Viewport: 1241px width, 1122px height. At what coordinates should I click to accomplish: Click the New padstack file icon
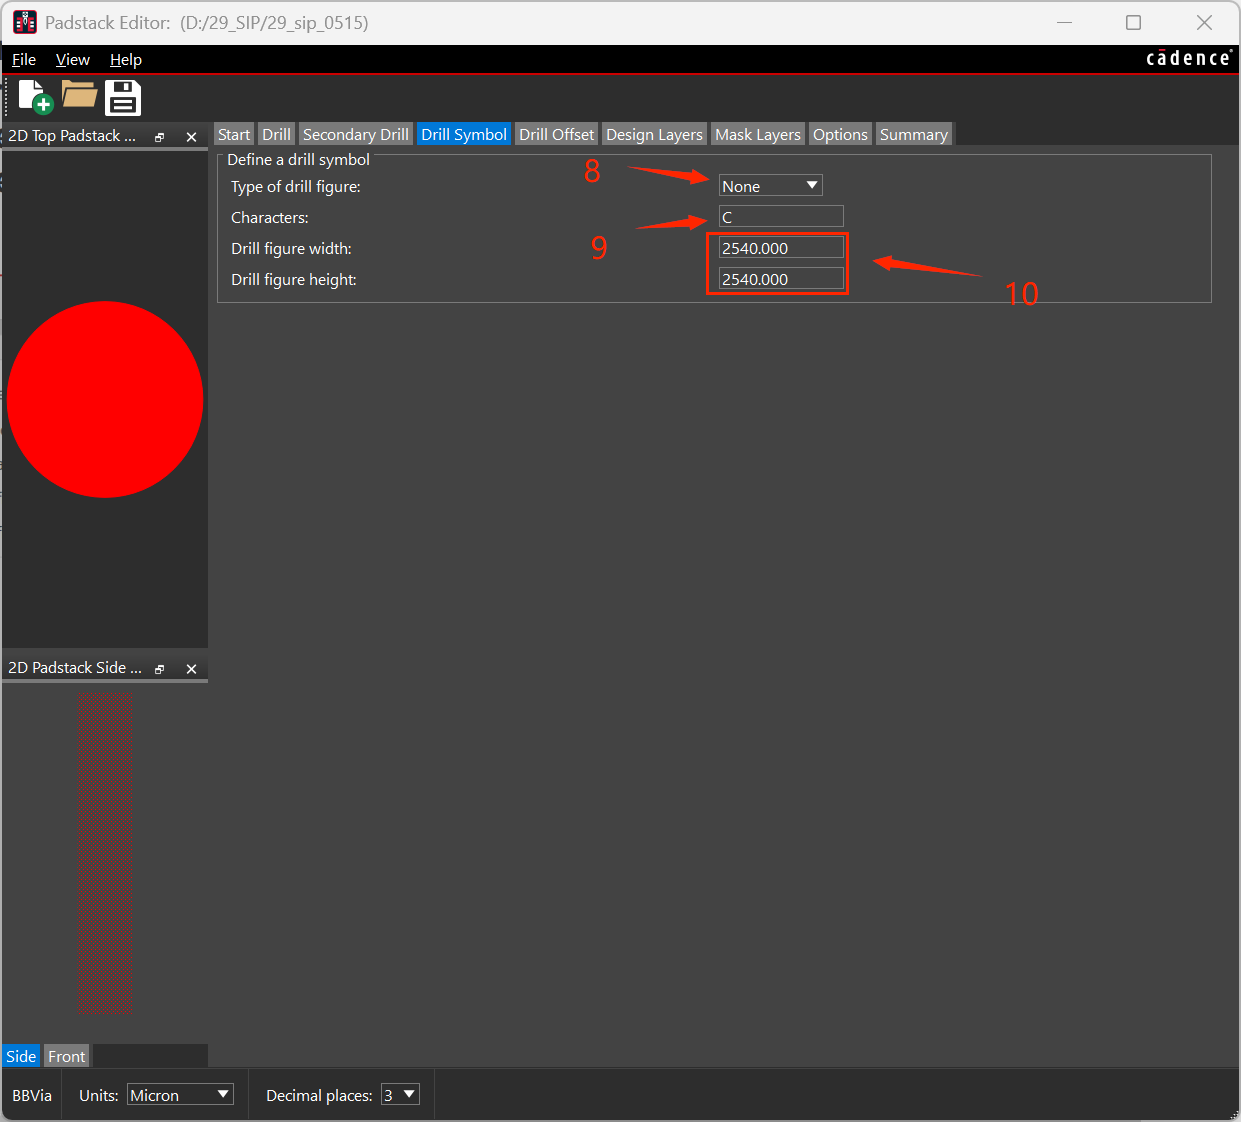click(x=36, y=97)
